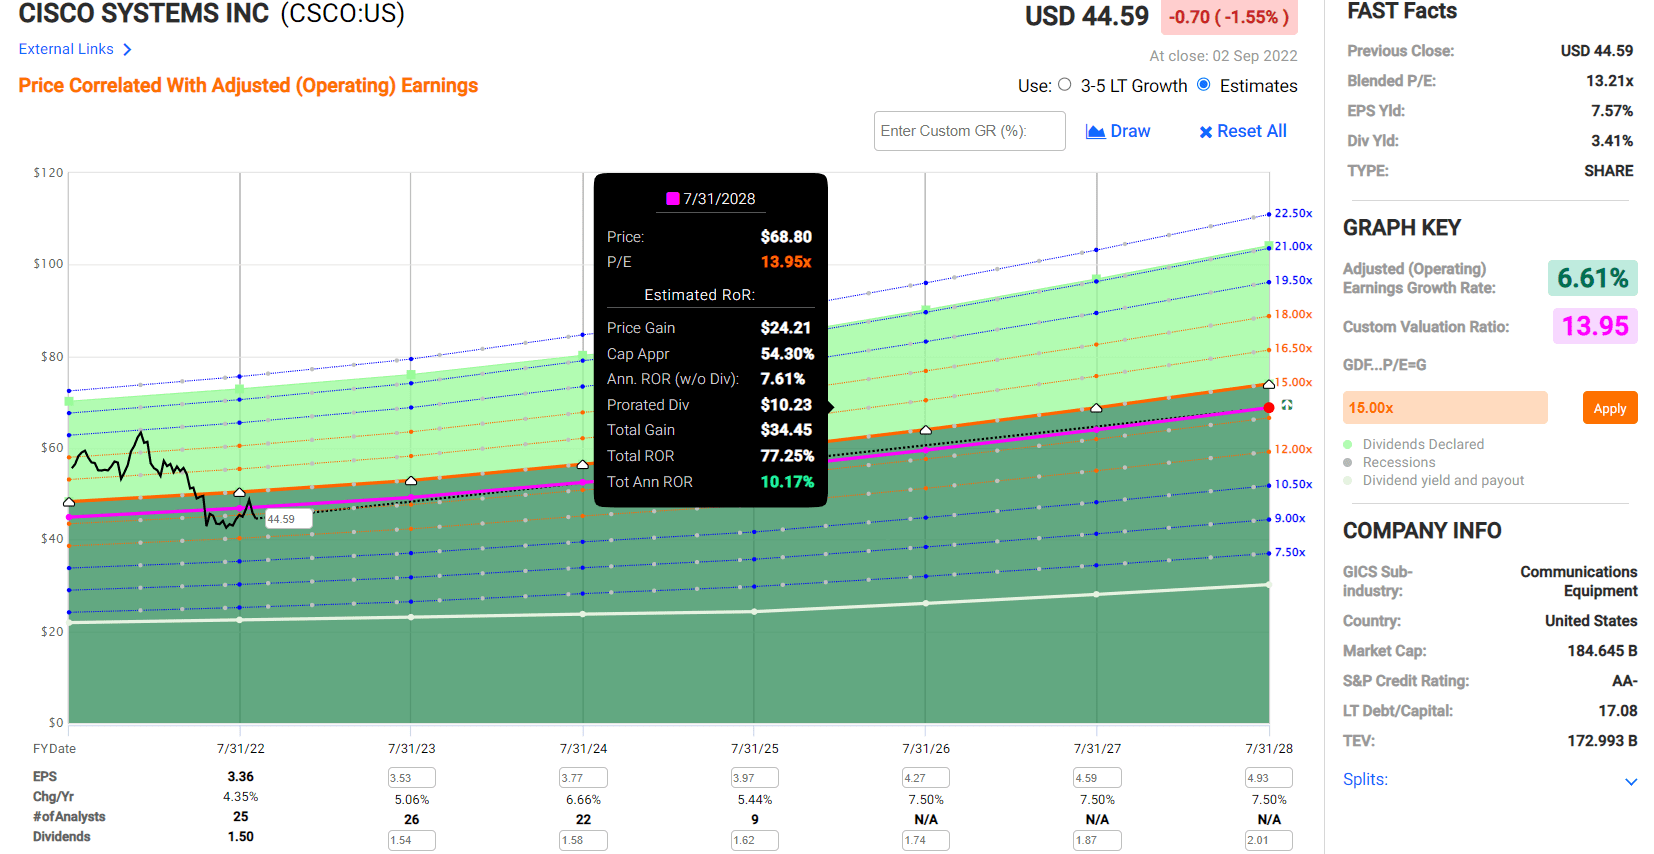This screenshot has width=1654, height=854.
Task: Click the orange 15.00x valuation field
Action: (x=1445, y=408)
